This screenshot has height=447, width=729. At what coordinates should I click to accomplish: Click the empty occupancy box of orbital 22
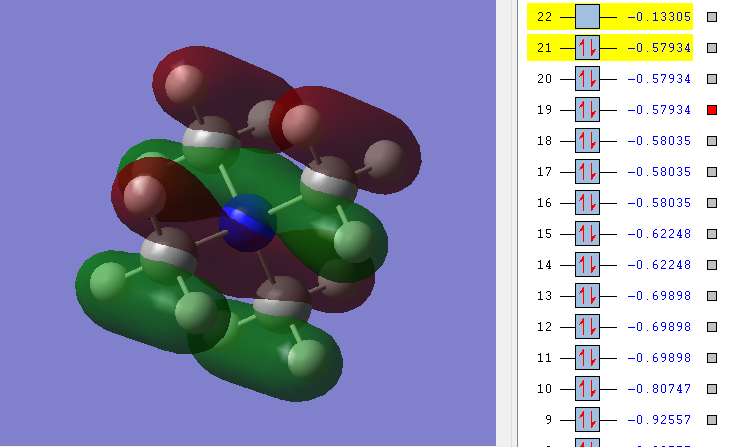coord(587,17)
